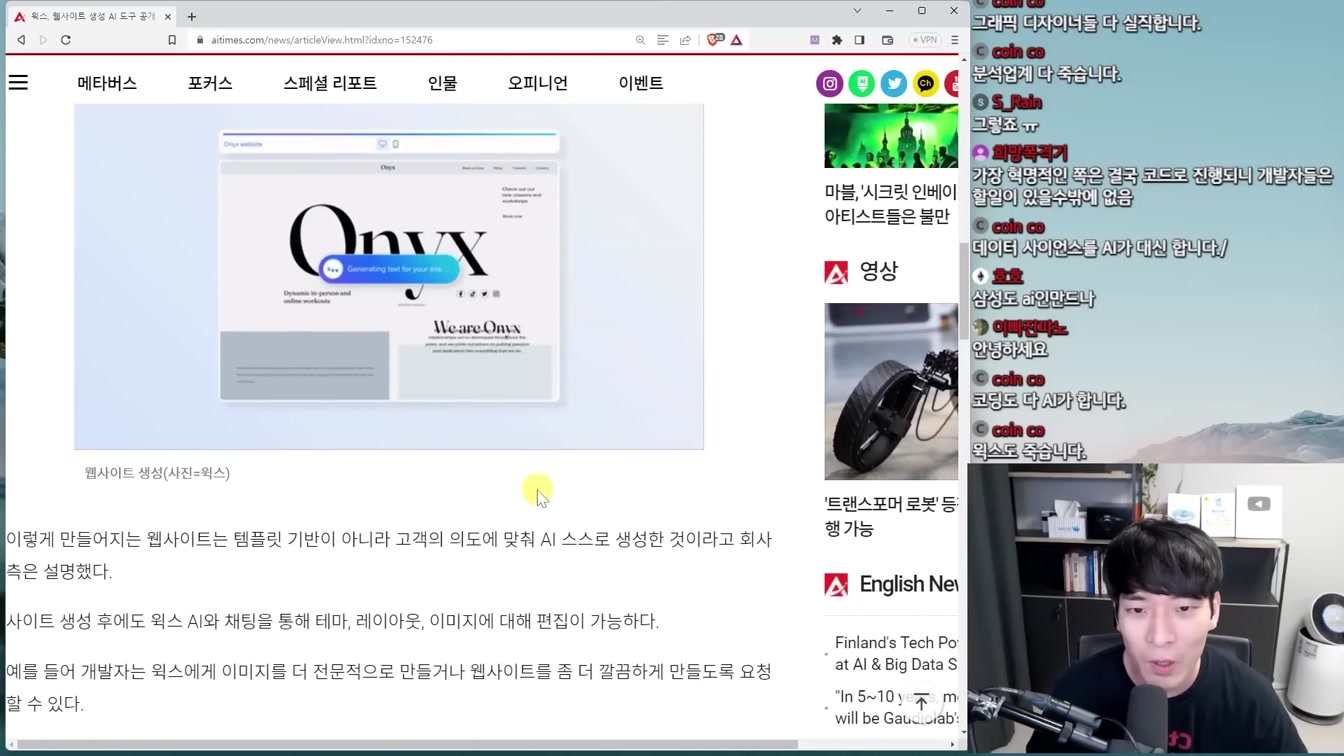Click chat message 안녕하세요

coord(1010,350)
